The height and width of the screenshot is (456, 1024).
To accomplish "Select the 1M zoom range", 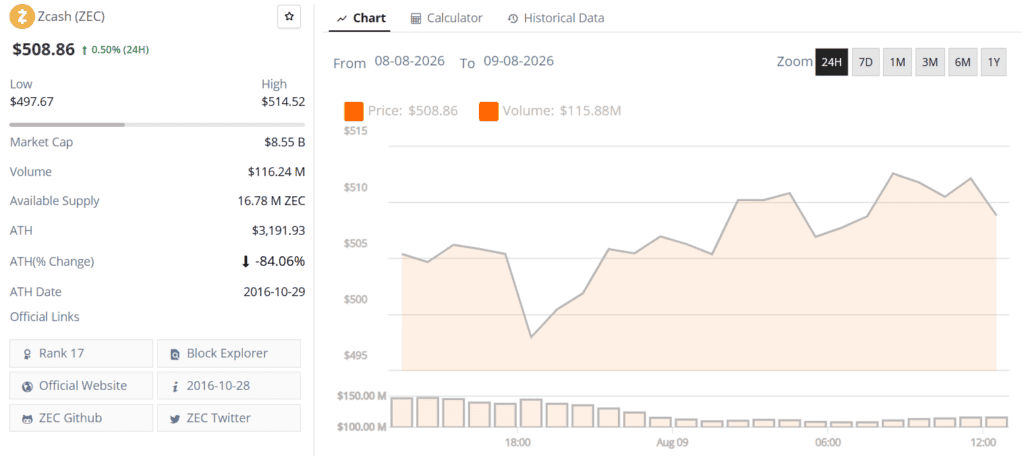I will tap(897, 62).
